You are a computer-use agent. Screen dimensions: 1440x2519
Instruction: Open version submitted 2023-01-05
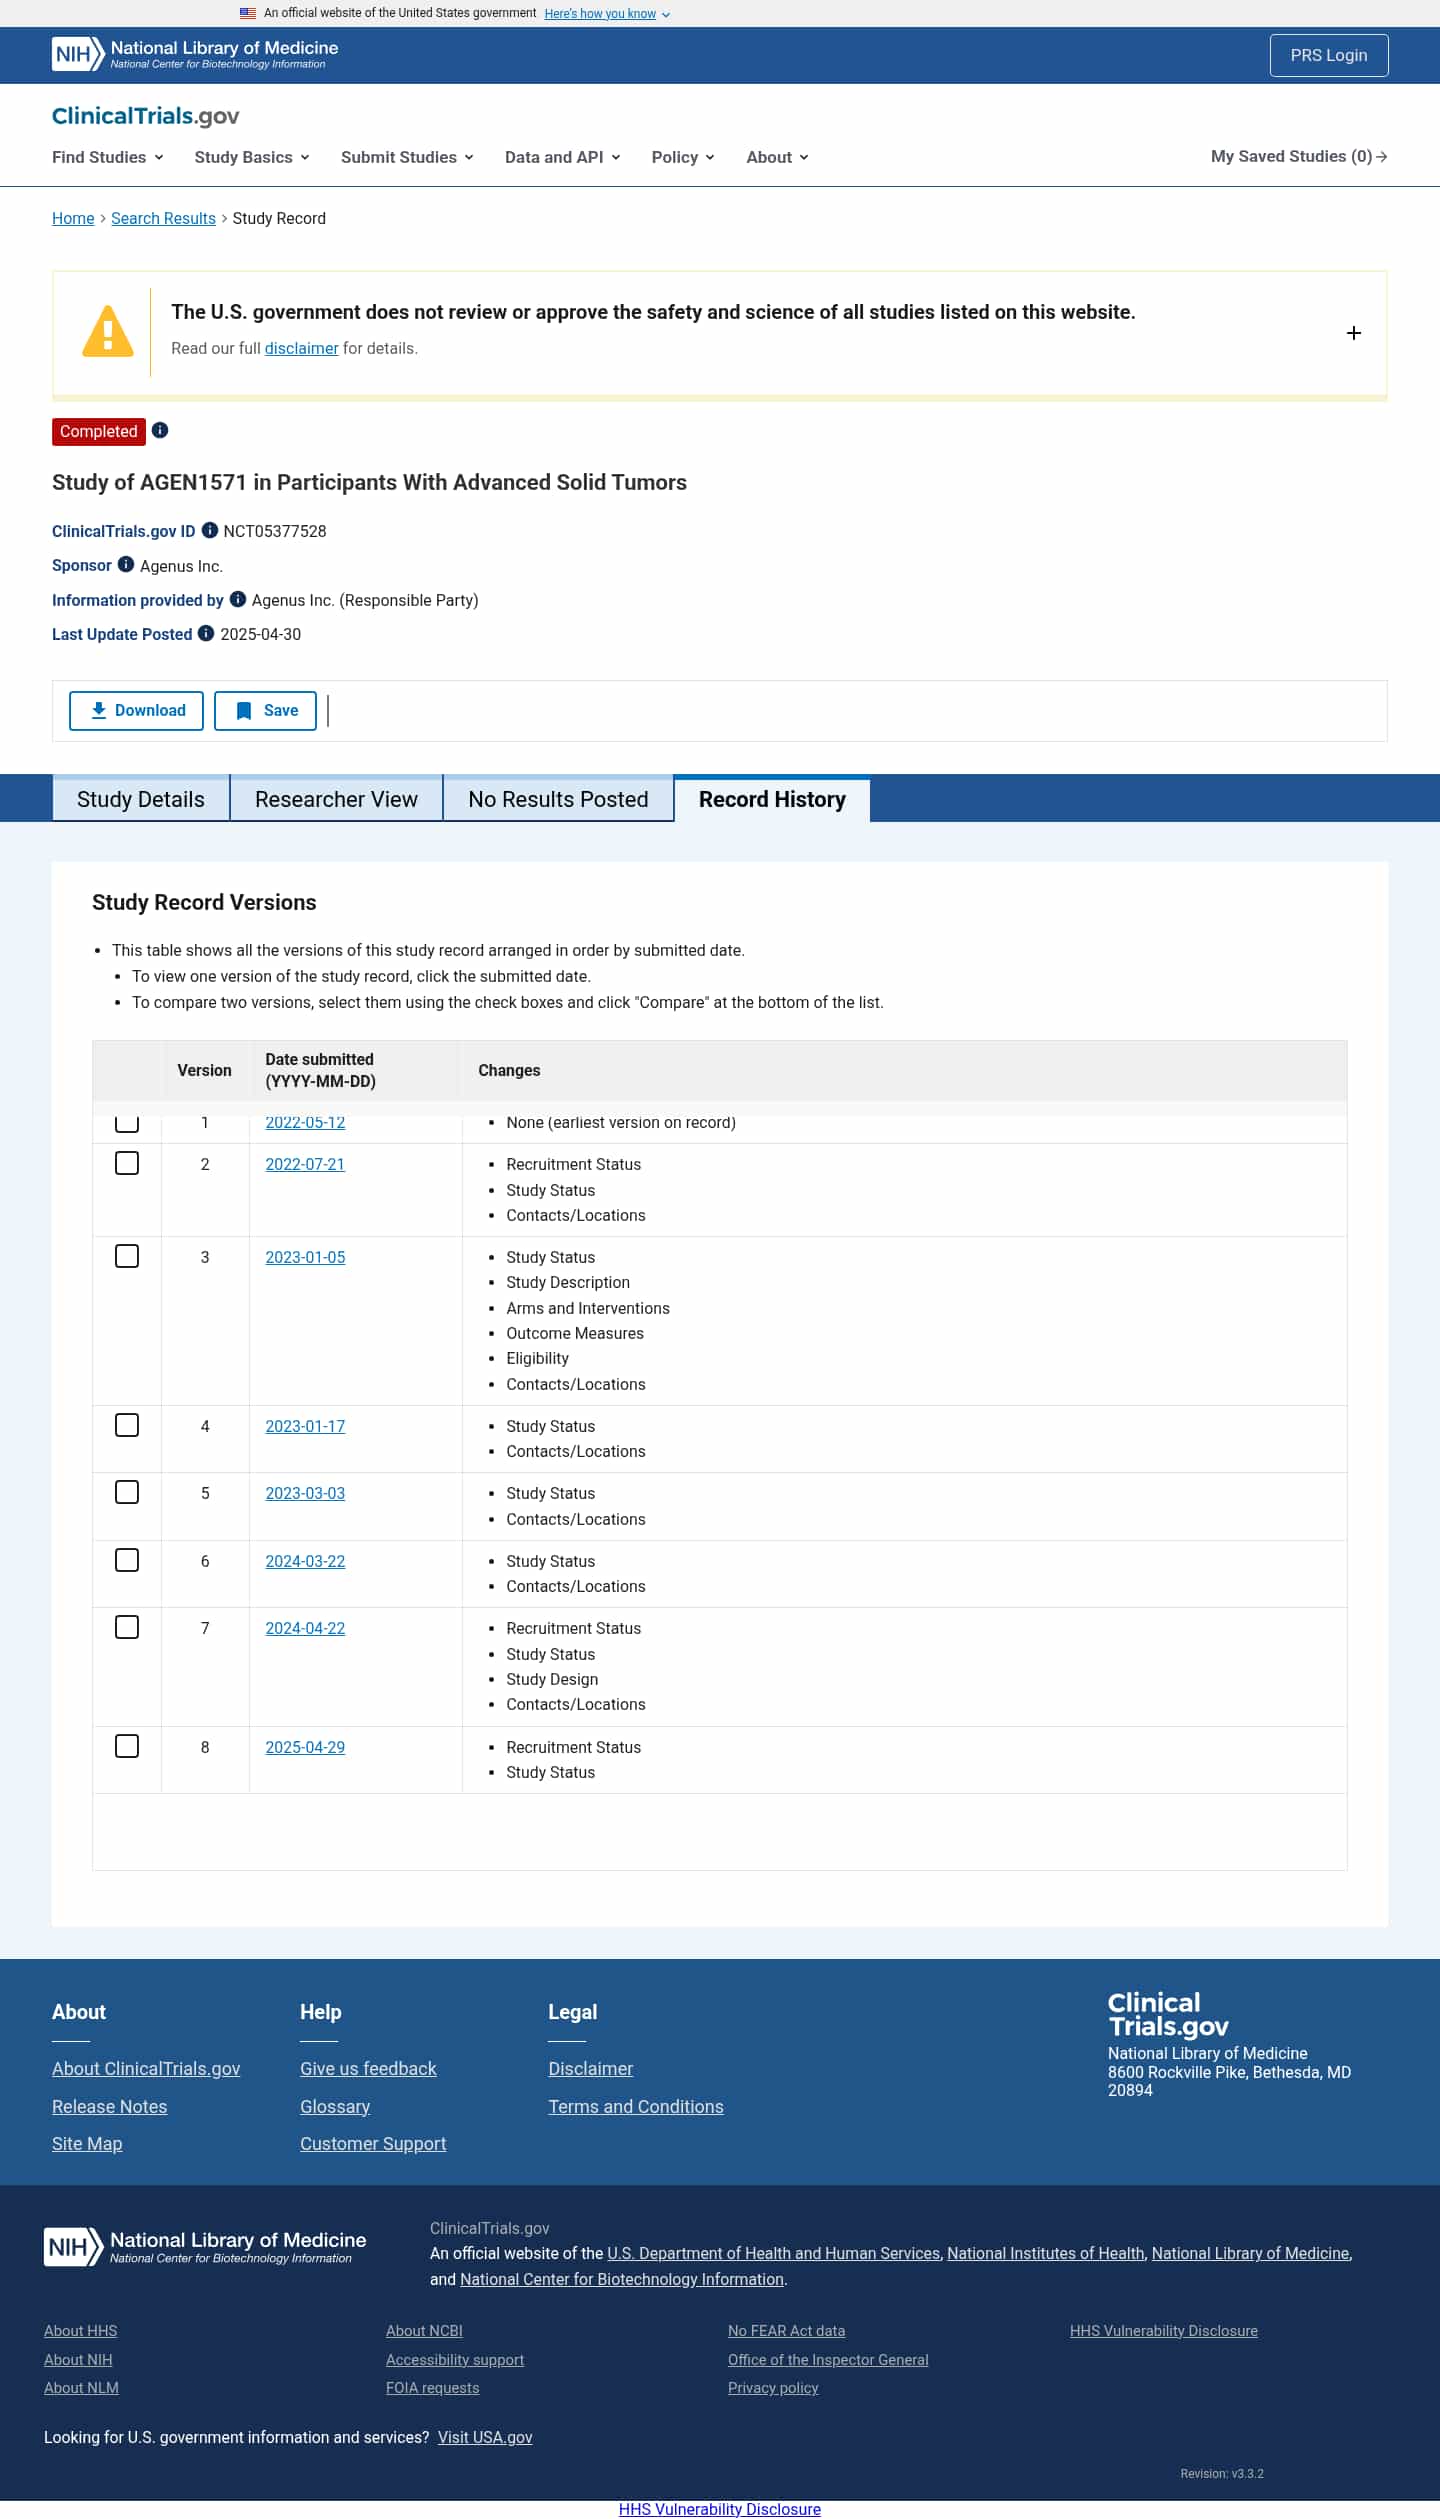(305, 1257)
